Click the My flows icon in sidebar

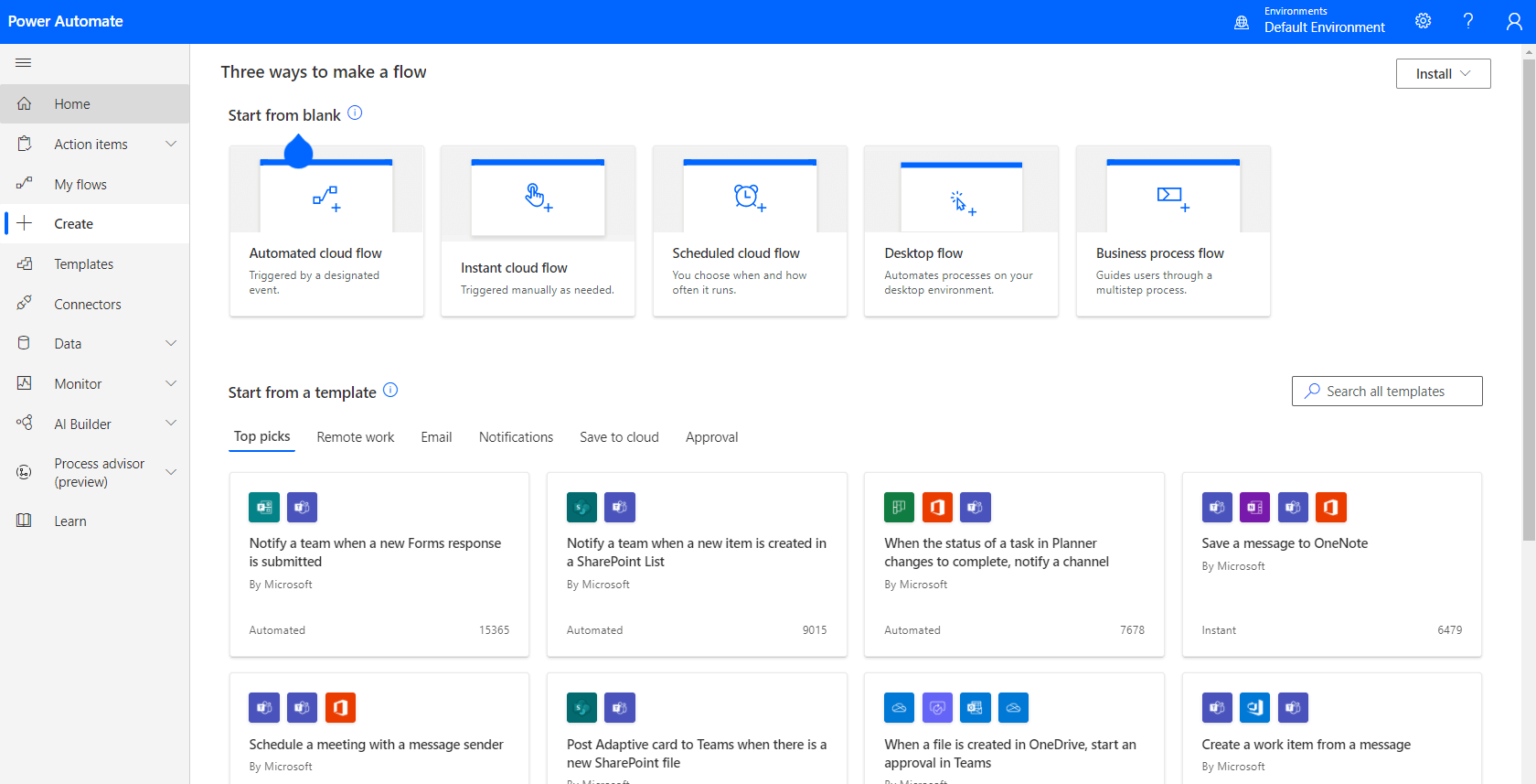(25, 184)
